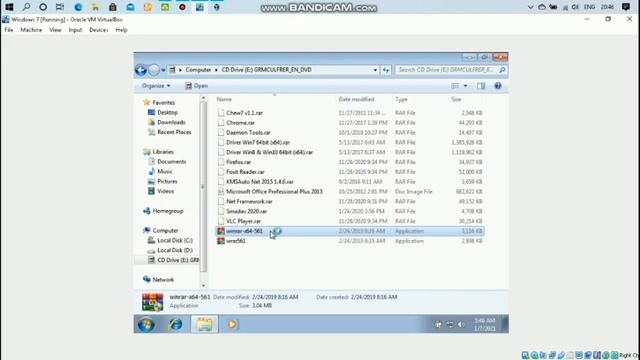Click the Windows 10 taskbar search icon
Viewport: 640px width, 360px height.
26,7
